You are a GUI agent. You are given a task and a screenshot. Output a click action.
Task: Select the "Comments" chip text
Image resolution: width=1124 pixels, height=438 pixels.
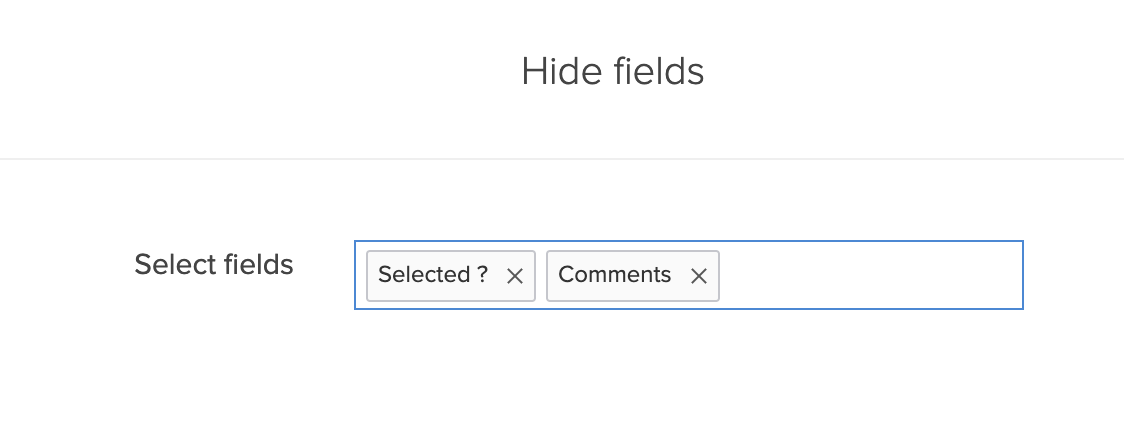pos(614,275)
